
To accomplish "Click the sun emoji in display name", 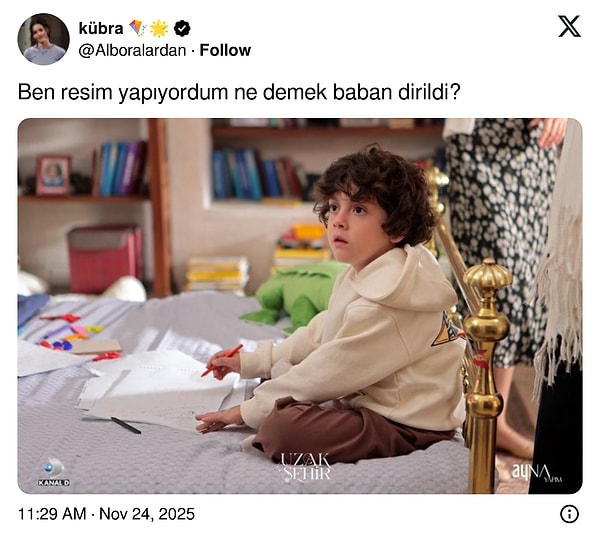I will 159,28.
